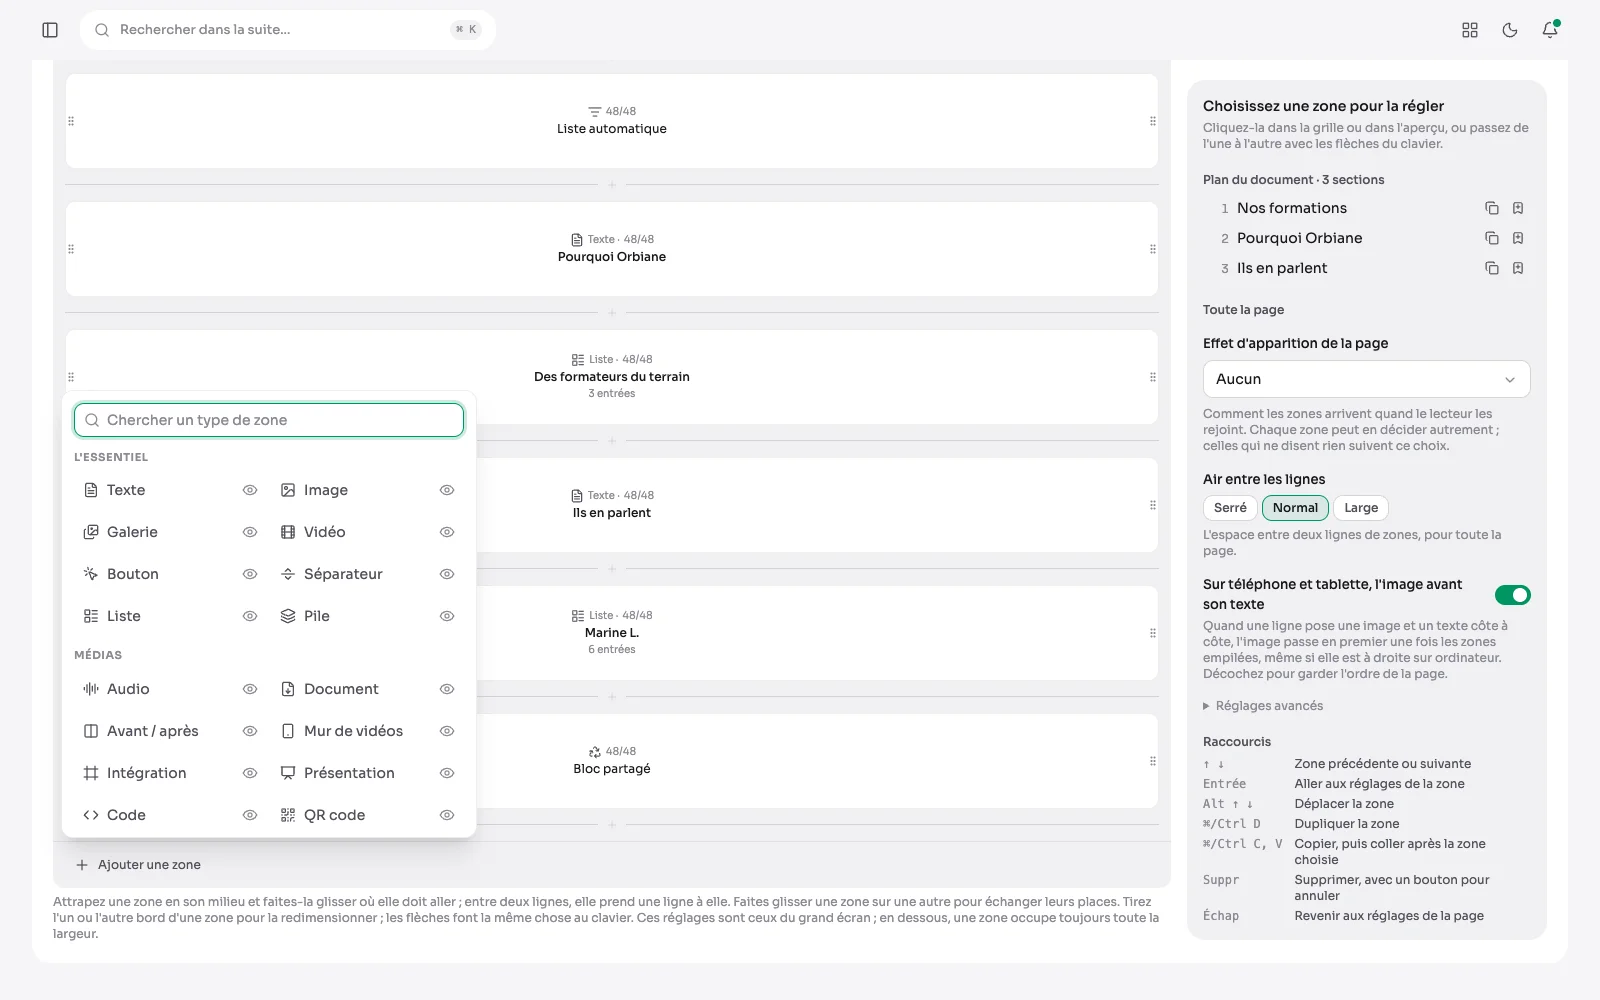This screenshot has height=1000, width=1600.
Task: Set line spacing to Large
Action: coord(1361,508)
